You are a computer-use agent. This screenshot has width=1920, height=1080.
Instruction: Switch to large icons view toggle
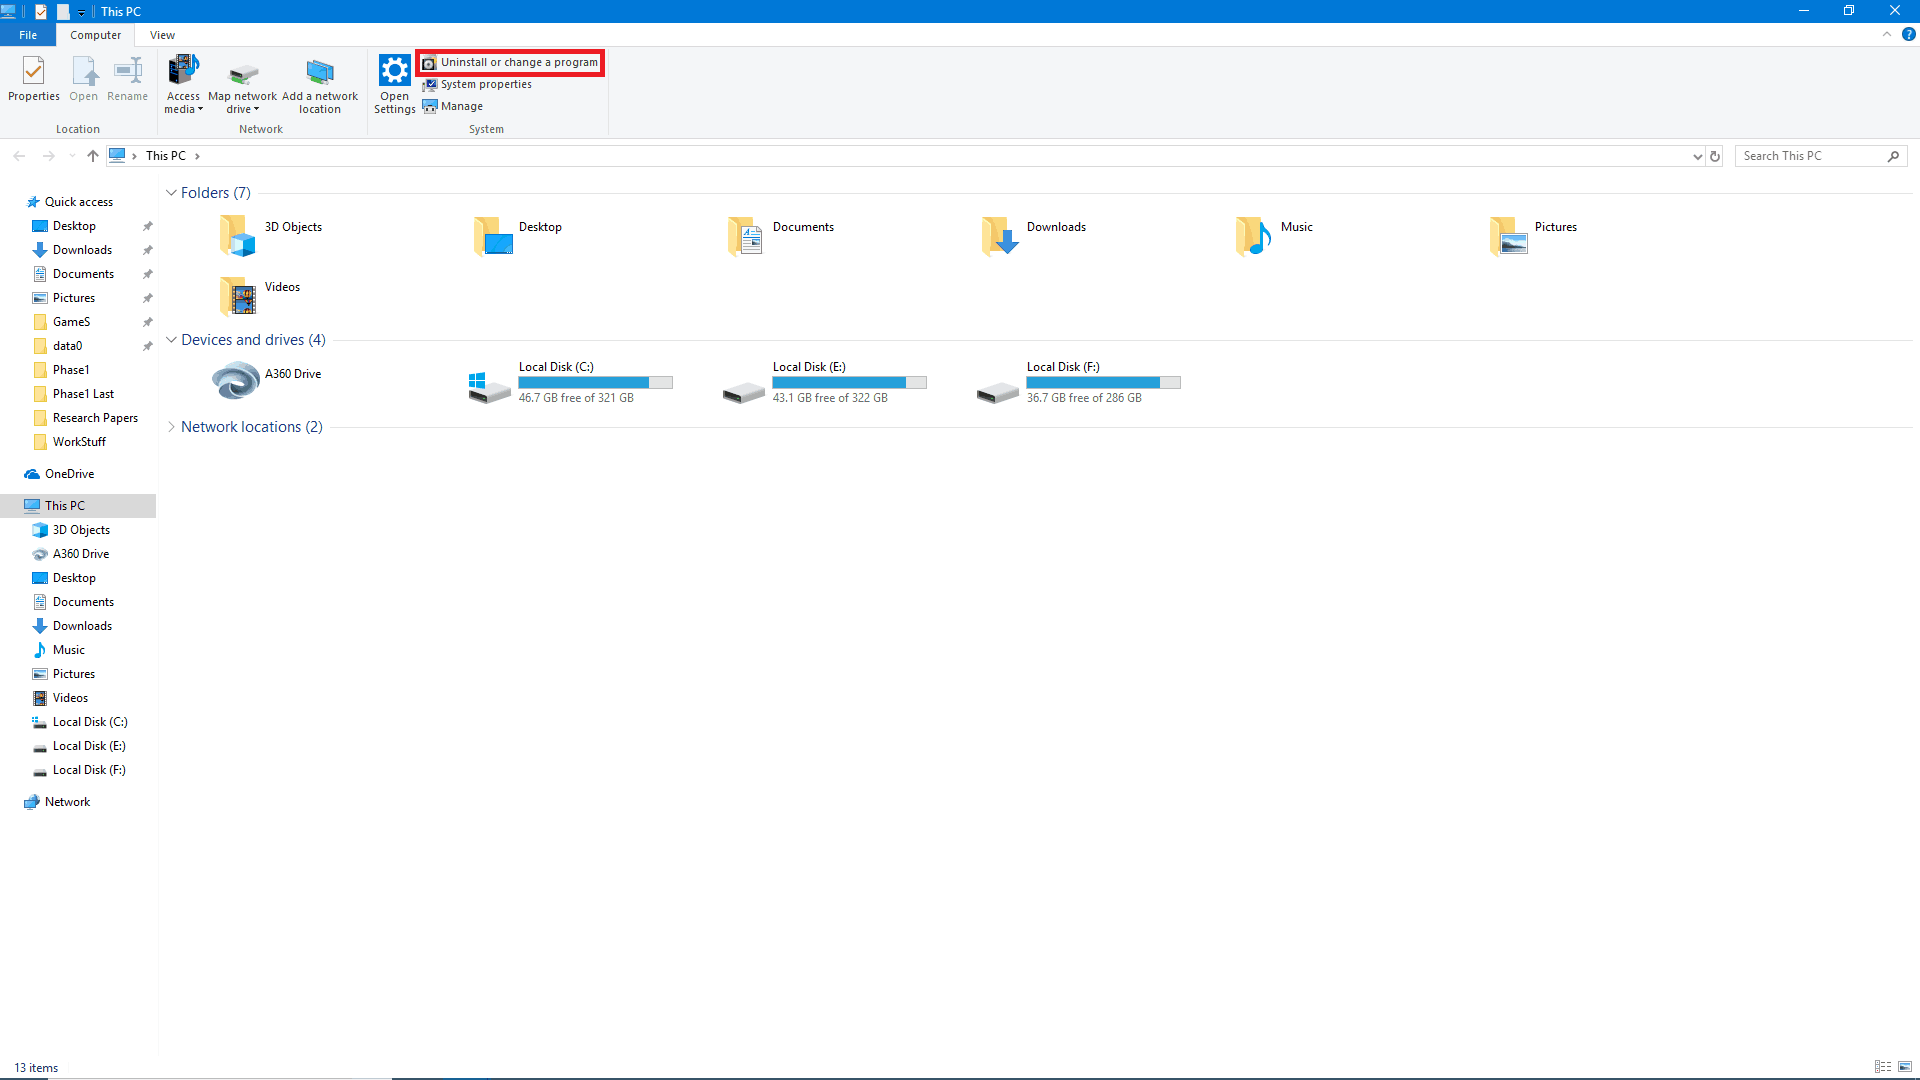pyautogui.click(x=1905, y=1067)
